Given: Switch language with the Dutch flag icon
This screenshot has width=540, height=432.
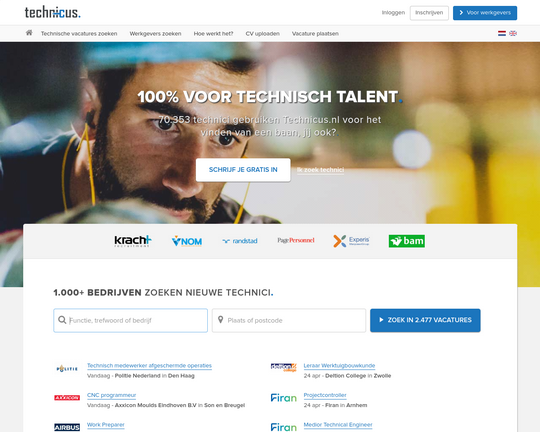Looking at the screenshot, I should 502,33.
